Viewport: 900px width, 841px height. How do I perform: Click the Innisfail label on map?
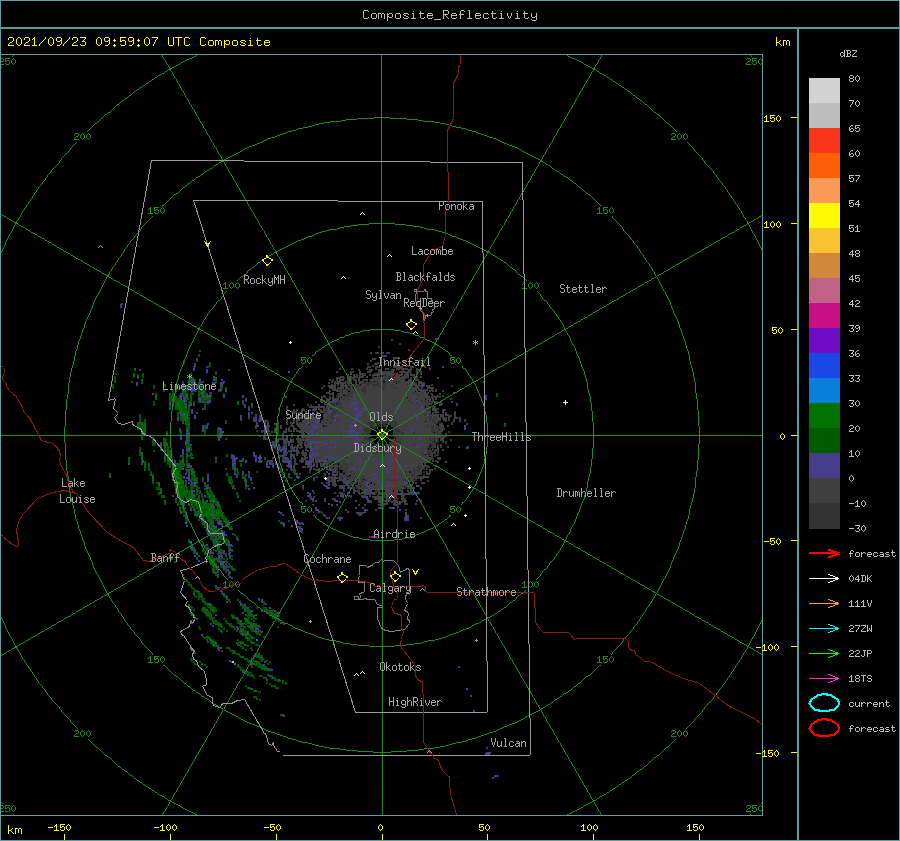(404, 362)
